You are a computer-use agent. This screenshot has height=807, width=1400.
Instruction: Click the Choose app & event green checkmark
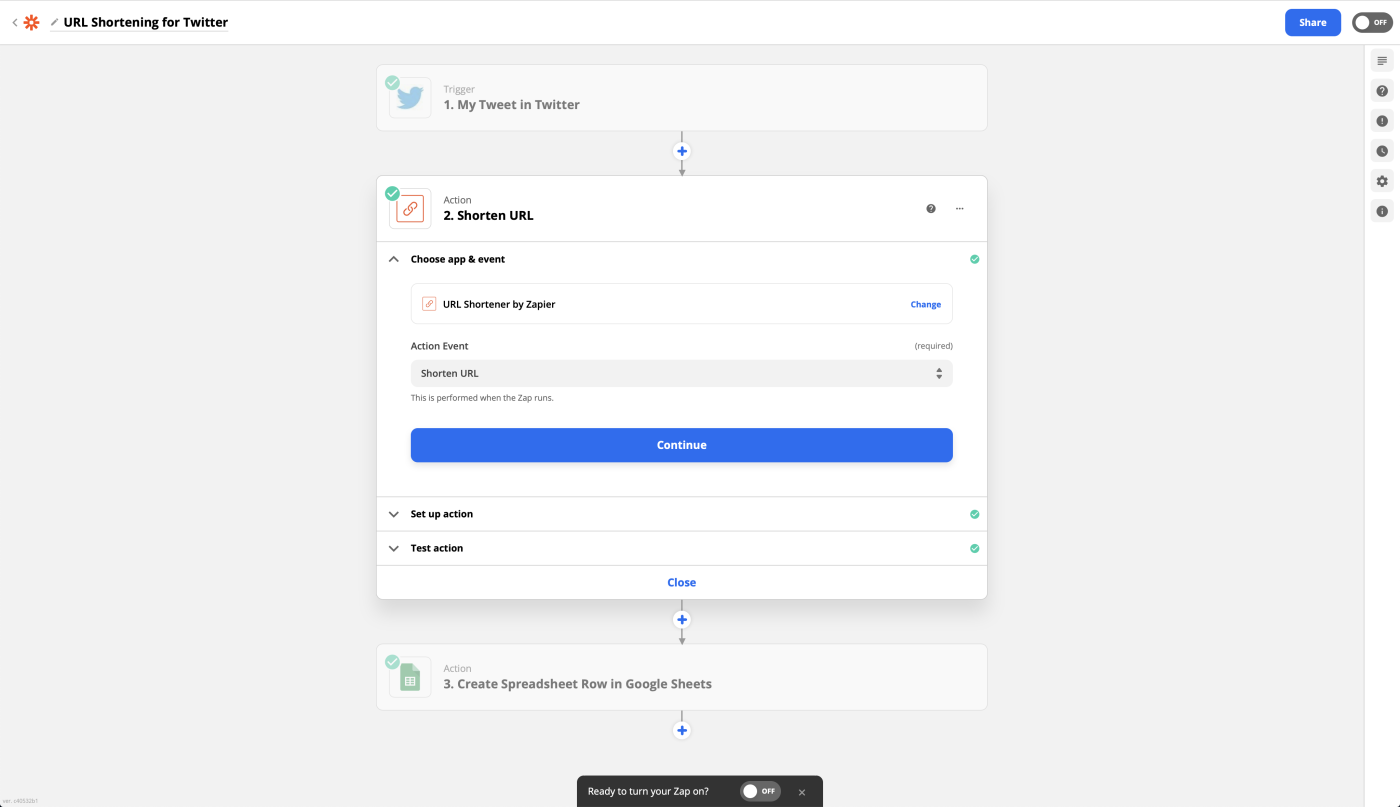pyautogui.click(x=975, y=259)
